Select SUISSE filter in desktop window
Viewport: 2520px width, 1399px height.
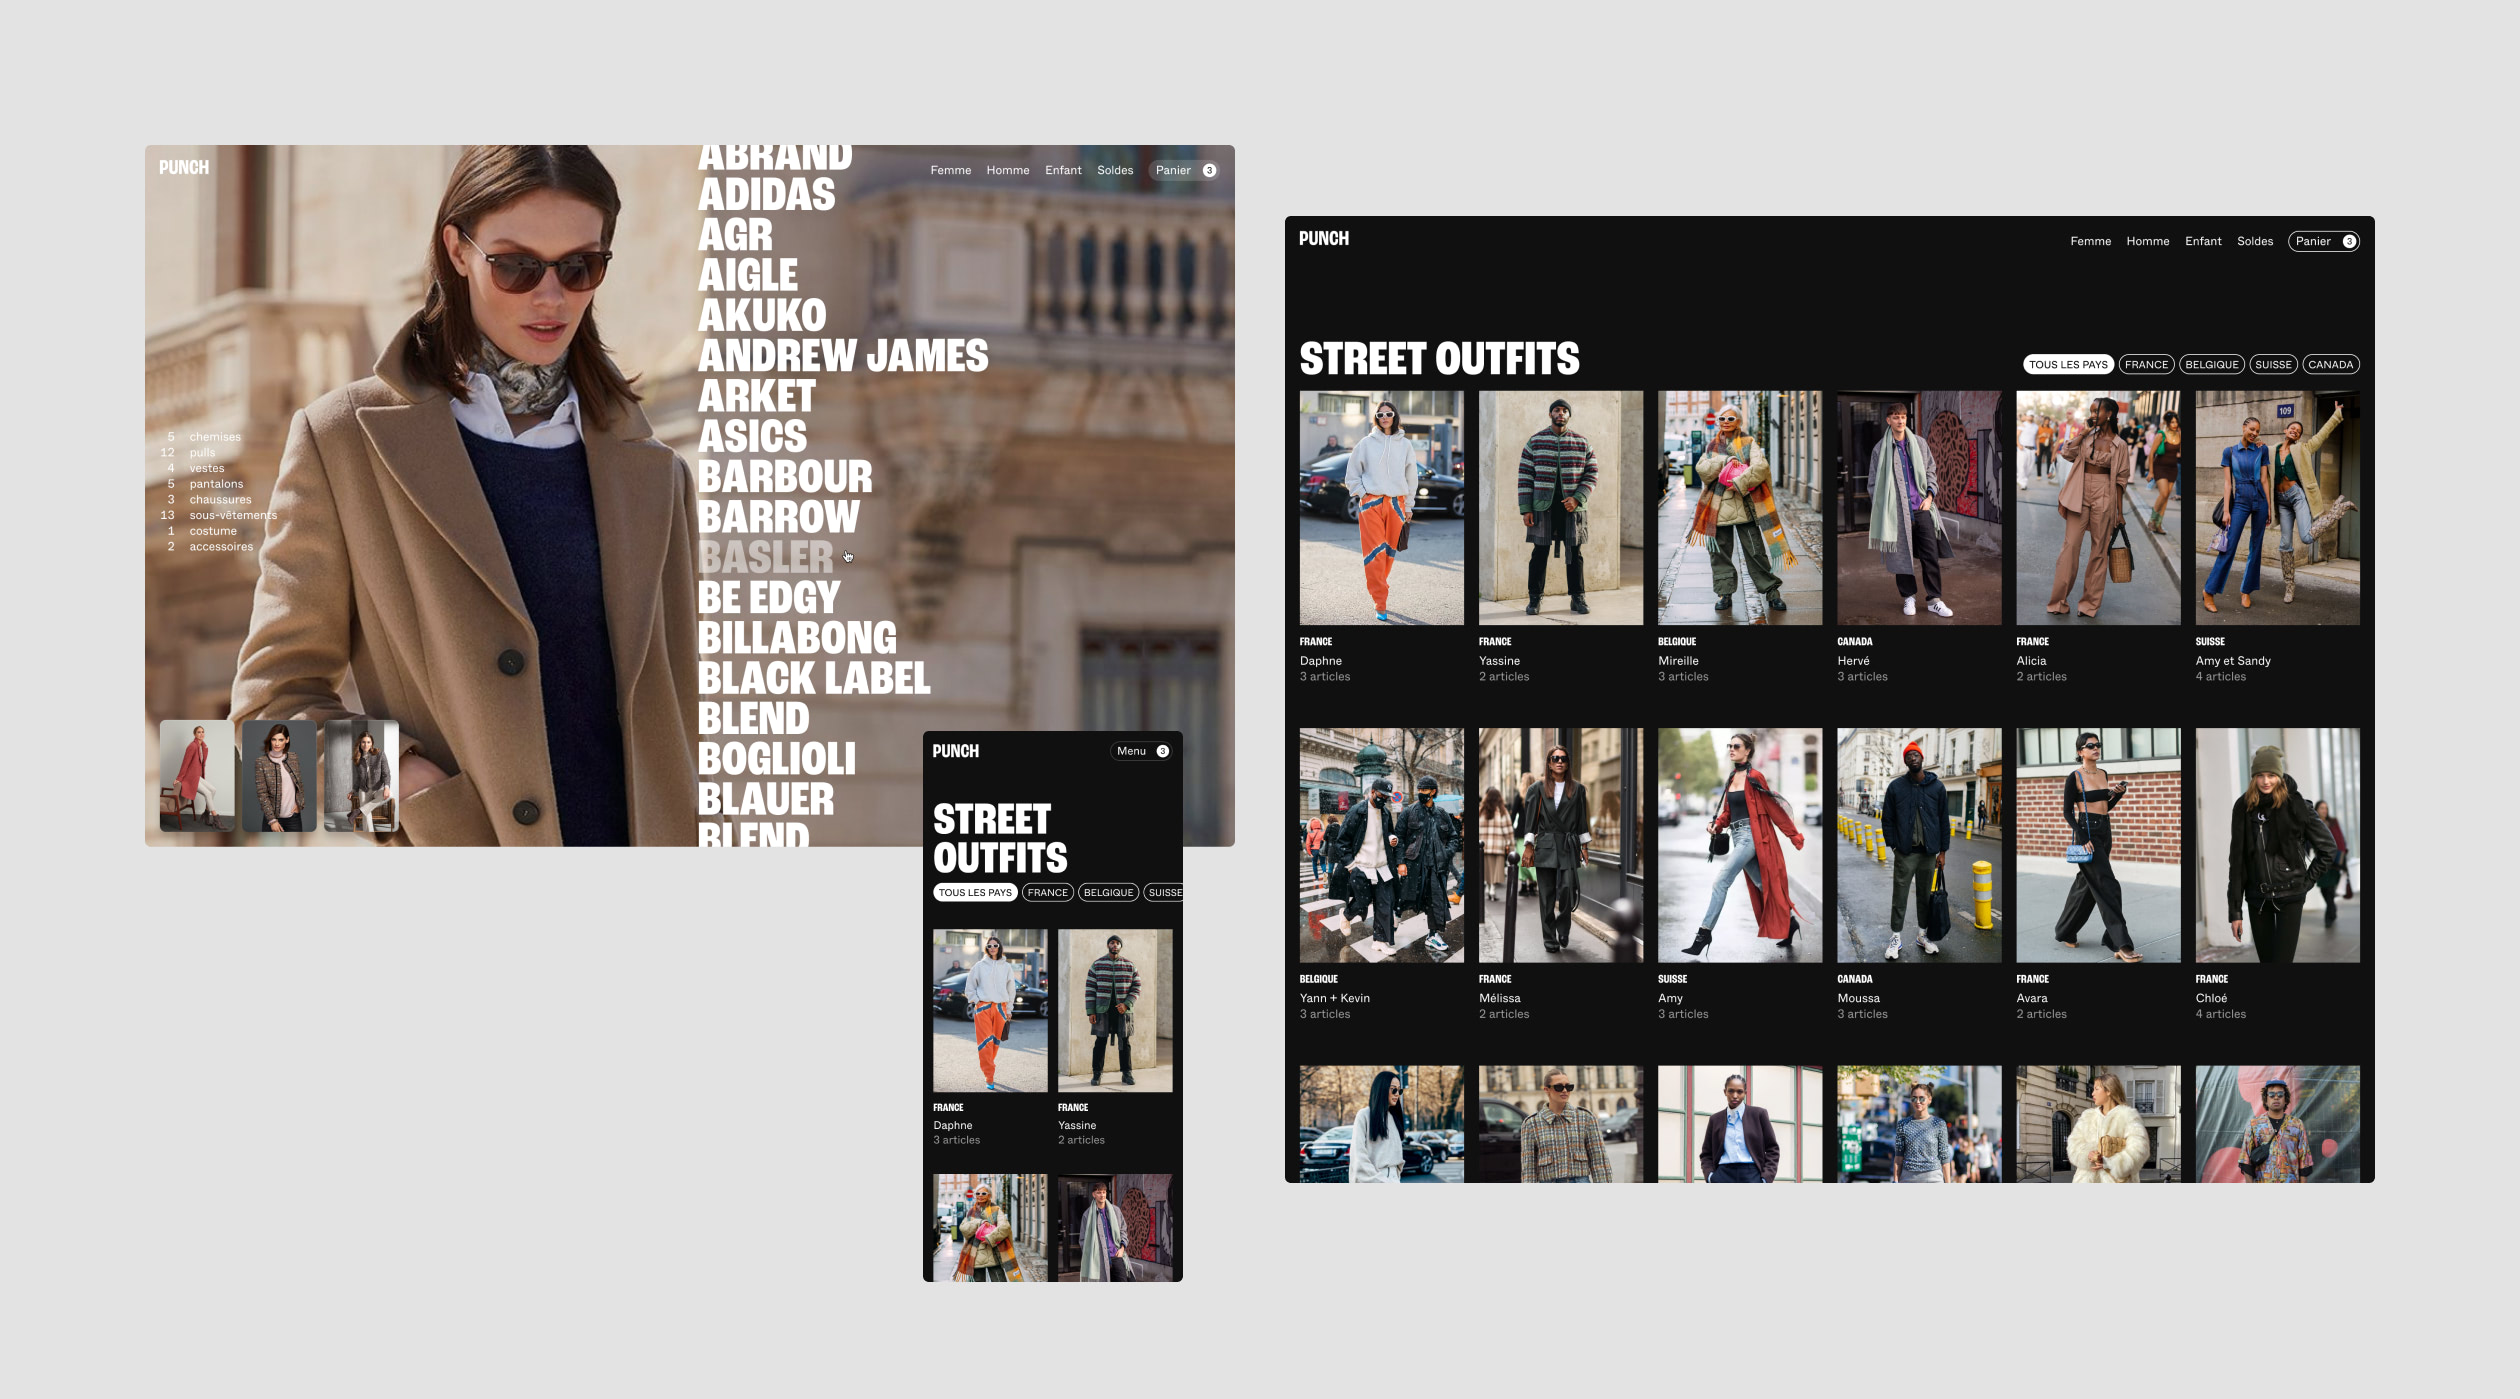tap(2273, 364)
